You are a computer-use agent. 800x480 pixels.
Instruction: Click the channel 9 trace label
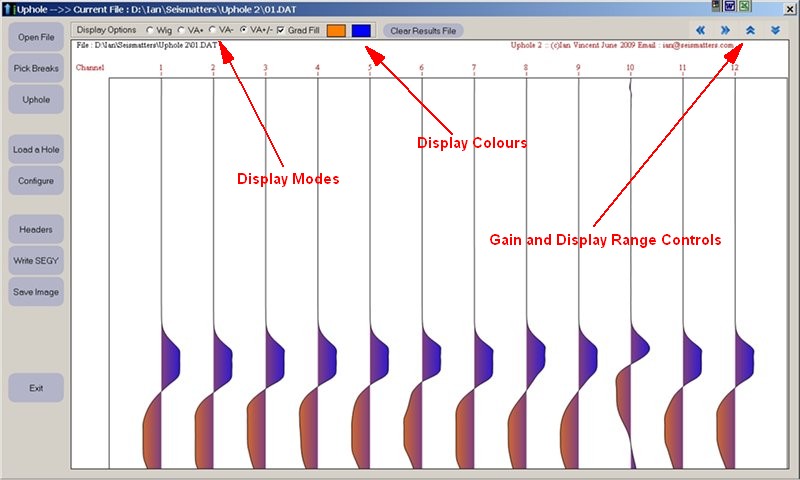pyautogui.click(x=578, y=67)
